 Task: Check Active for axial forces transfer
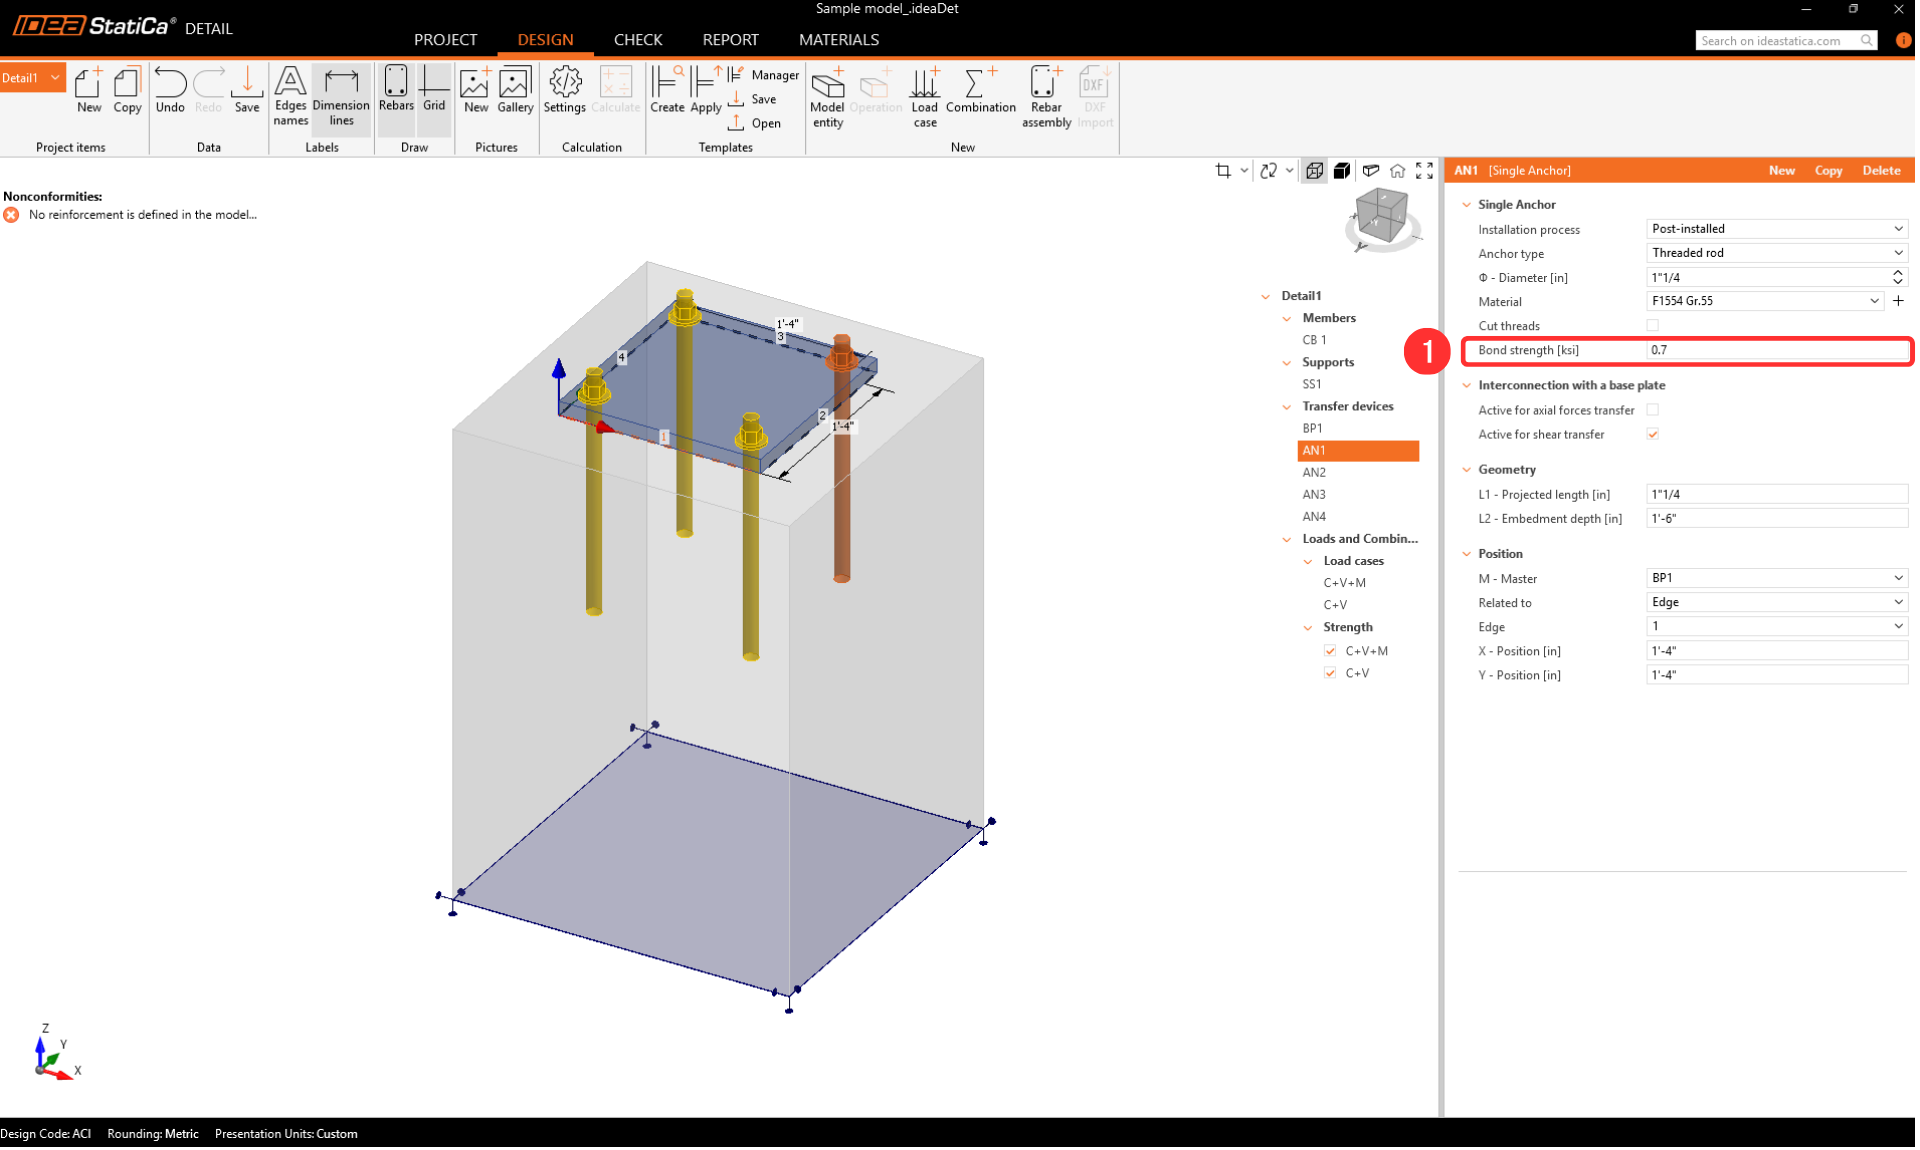(x=1652, y=410)
